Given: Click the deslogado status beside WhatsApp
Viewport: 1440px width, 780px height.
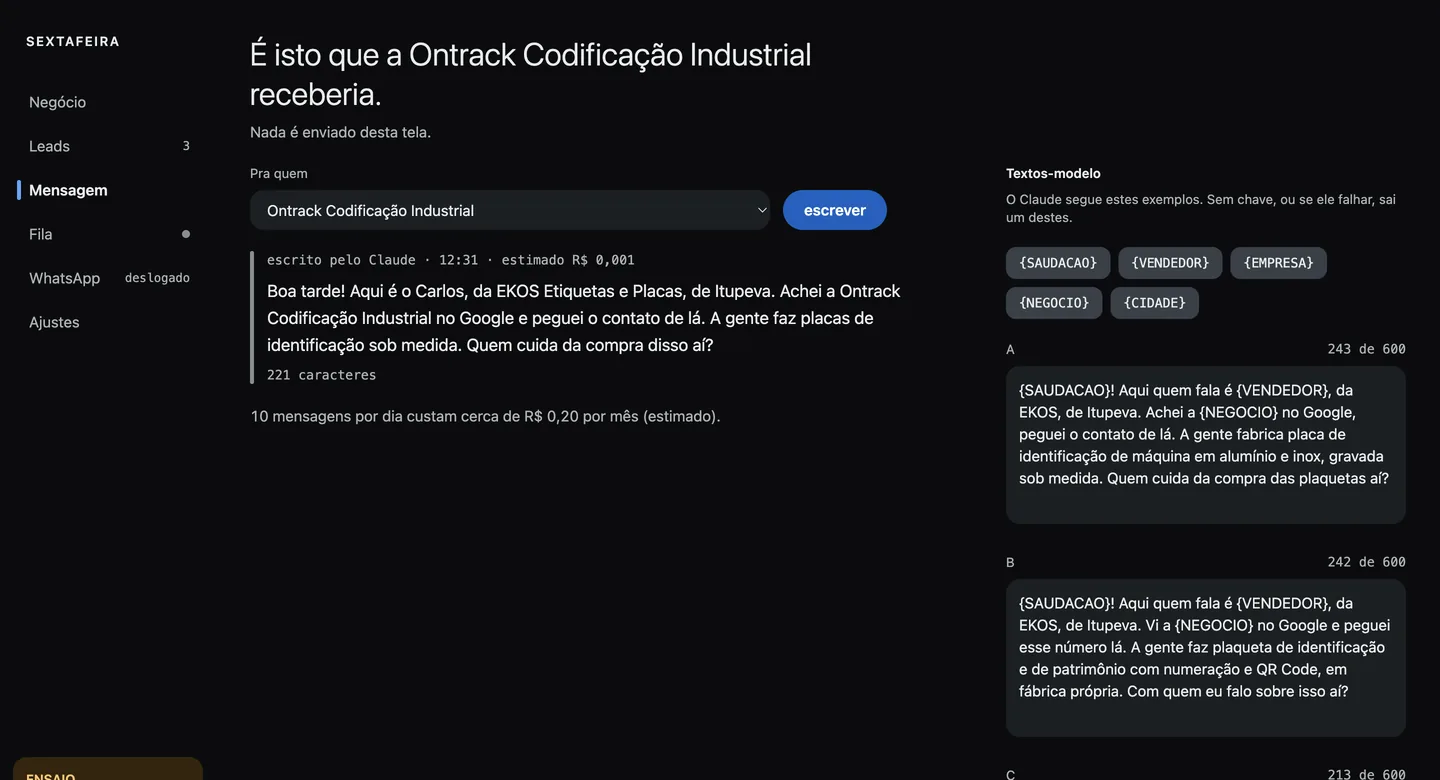Looking at the screenshot, I should 157,278.
